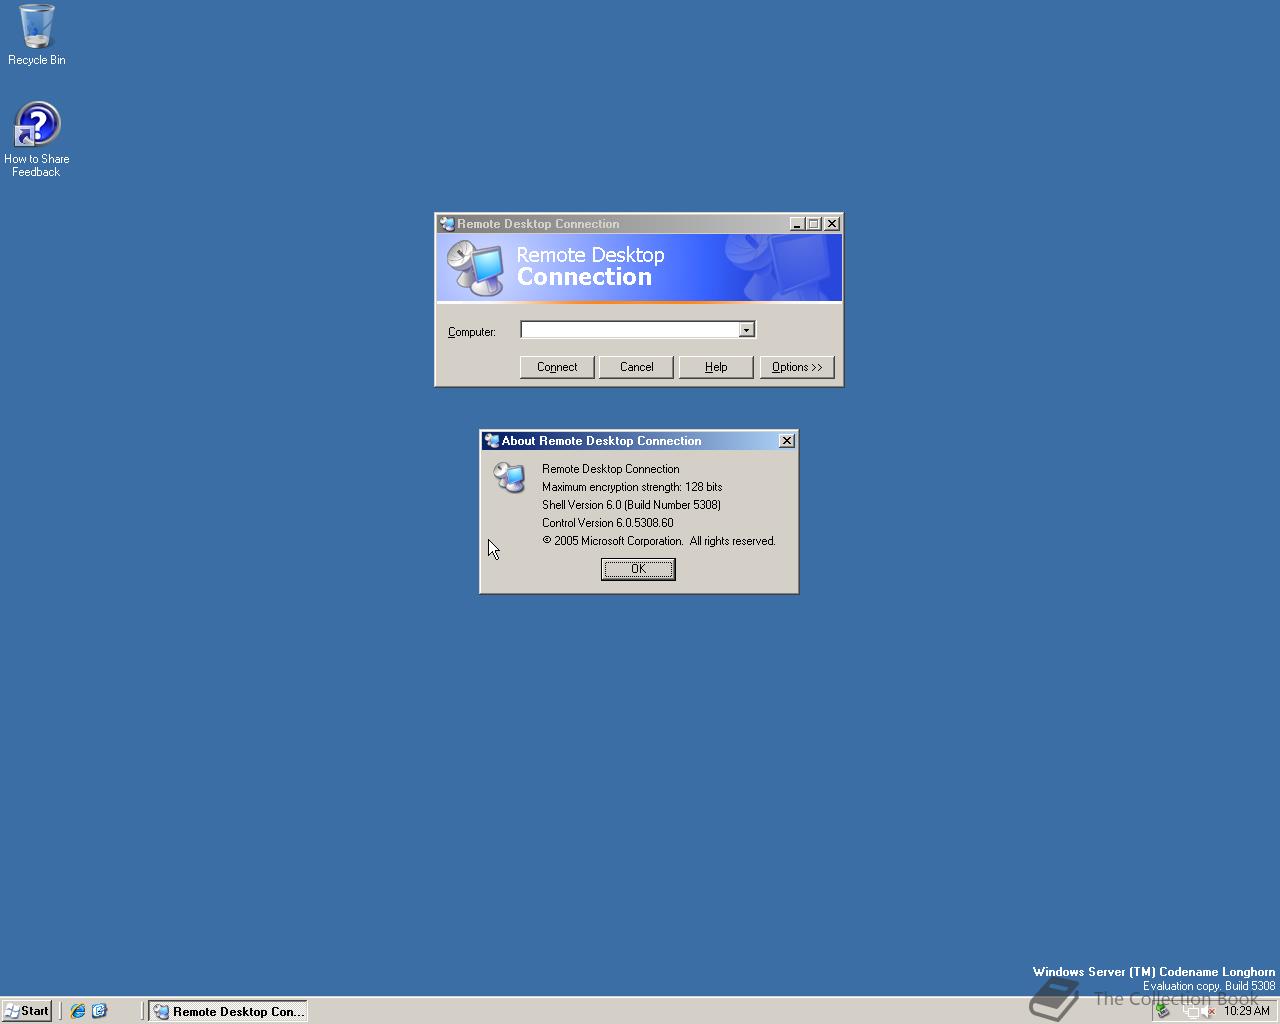Click the Computer: label

tap(472, 332)
